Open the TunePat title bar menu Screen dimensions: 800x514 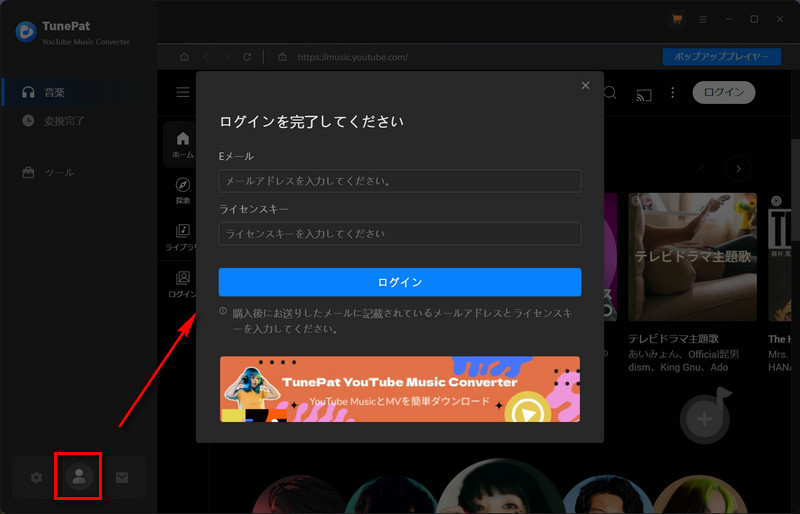(703, 19)
